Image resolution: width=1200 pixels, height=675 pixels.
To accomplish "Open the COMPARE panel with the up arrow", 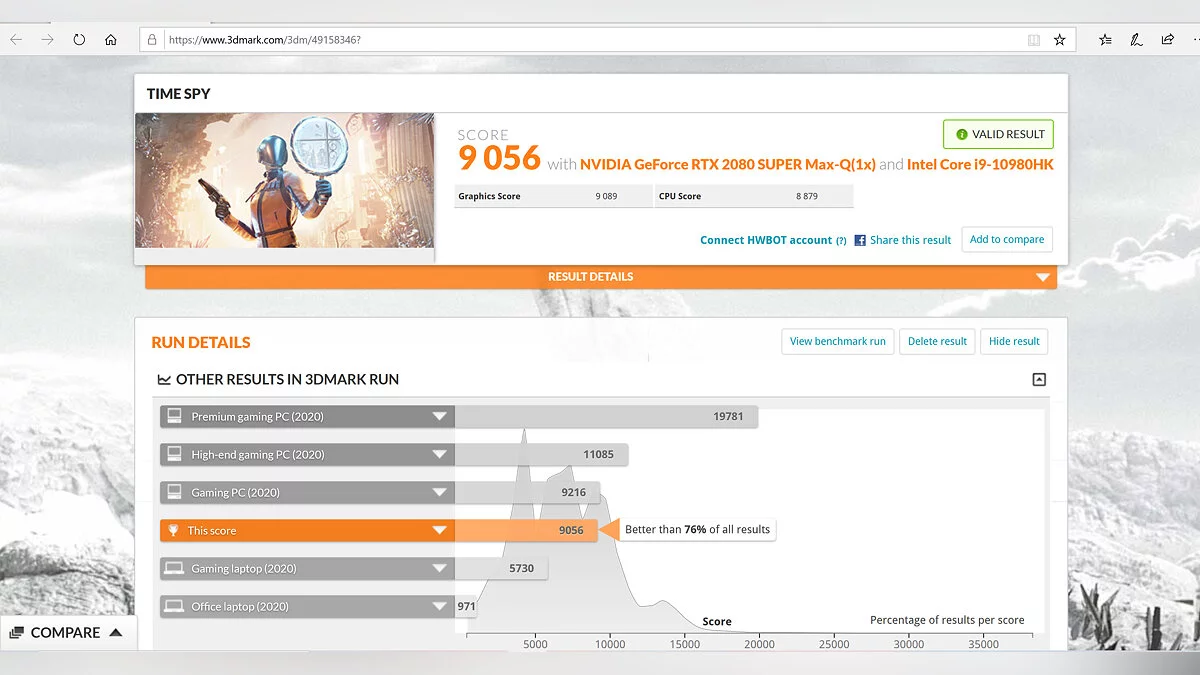I will coord(116,632).
